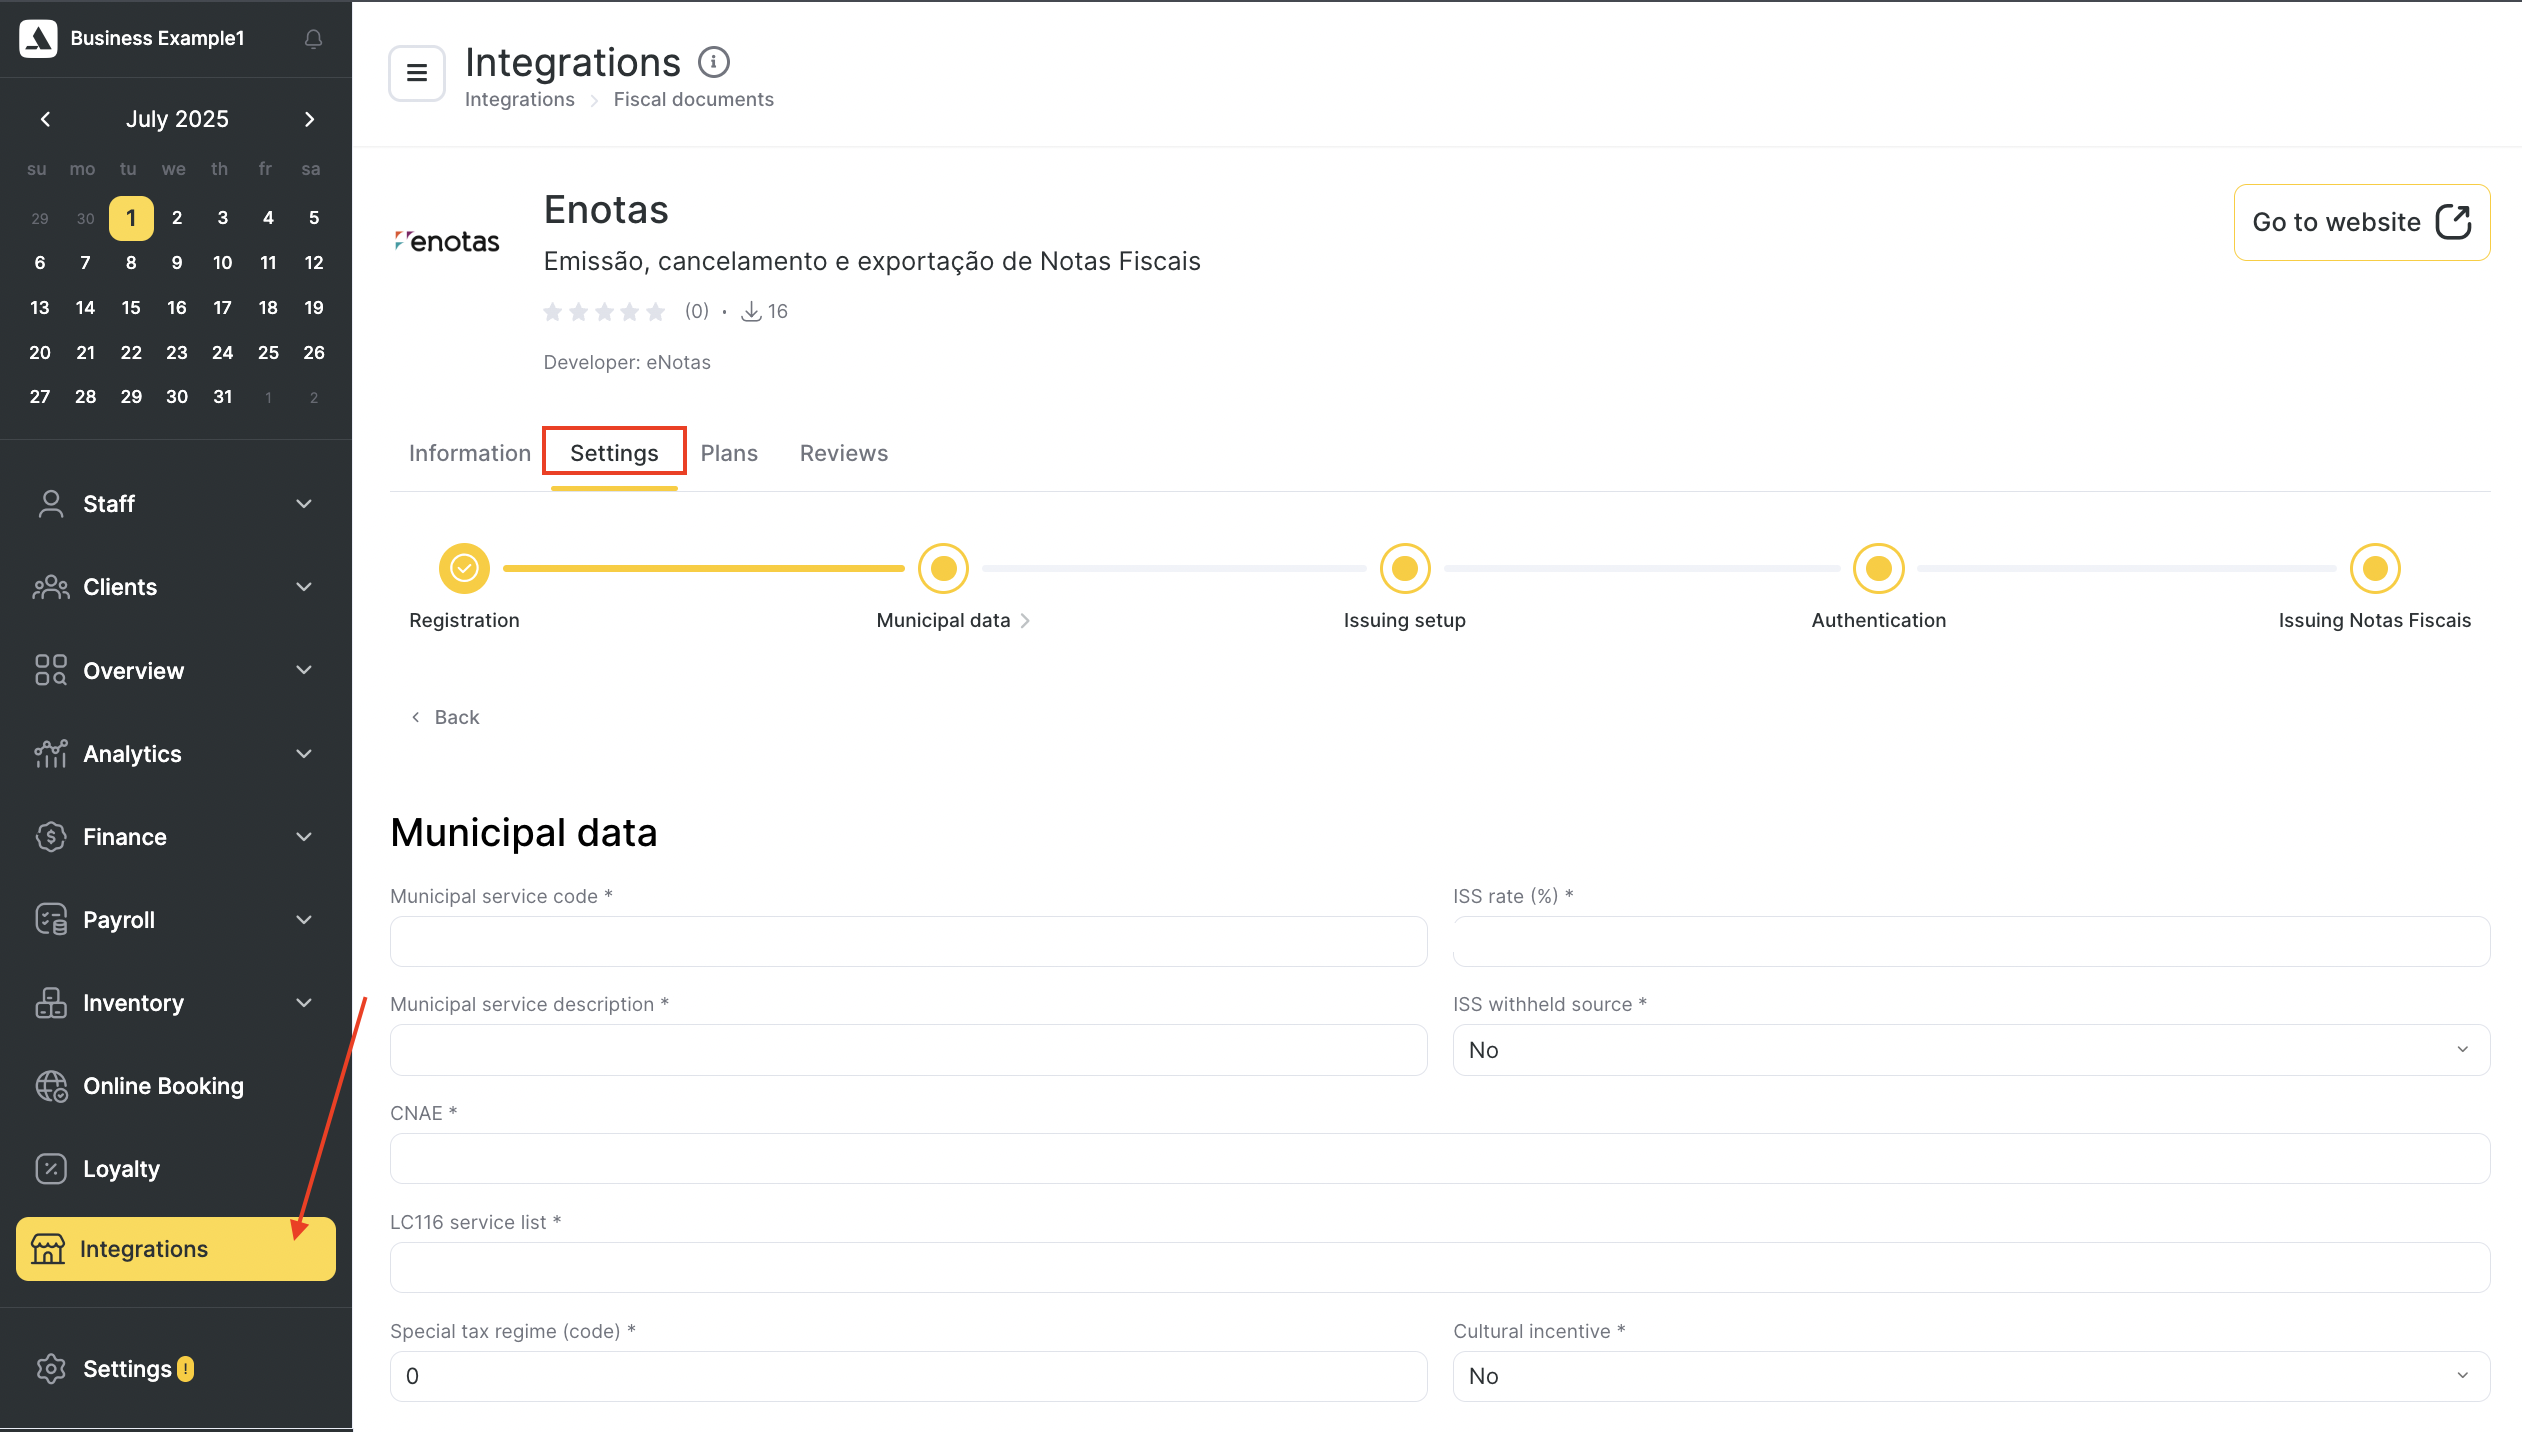
Task: Click the CNAE input field
Action: pyautogui.click(x=1440, y=1159)
